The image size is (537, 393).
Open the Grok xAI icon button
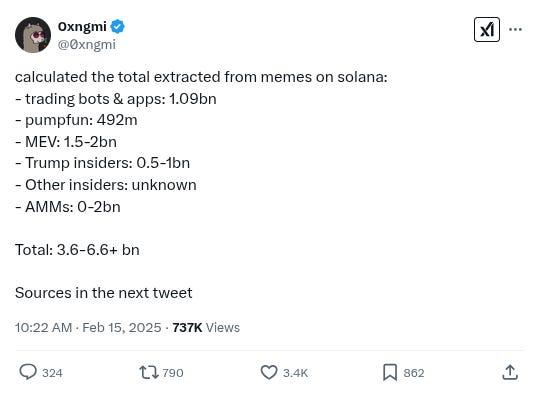[x=487, y=30]
